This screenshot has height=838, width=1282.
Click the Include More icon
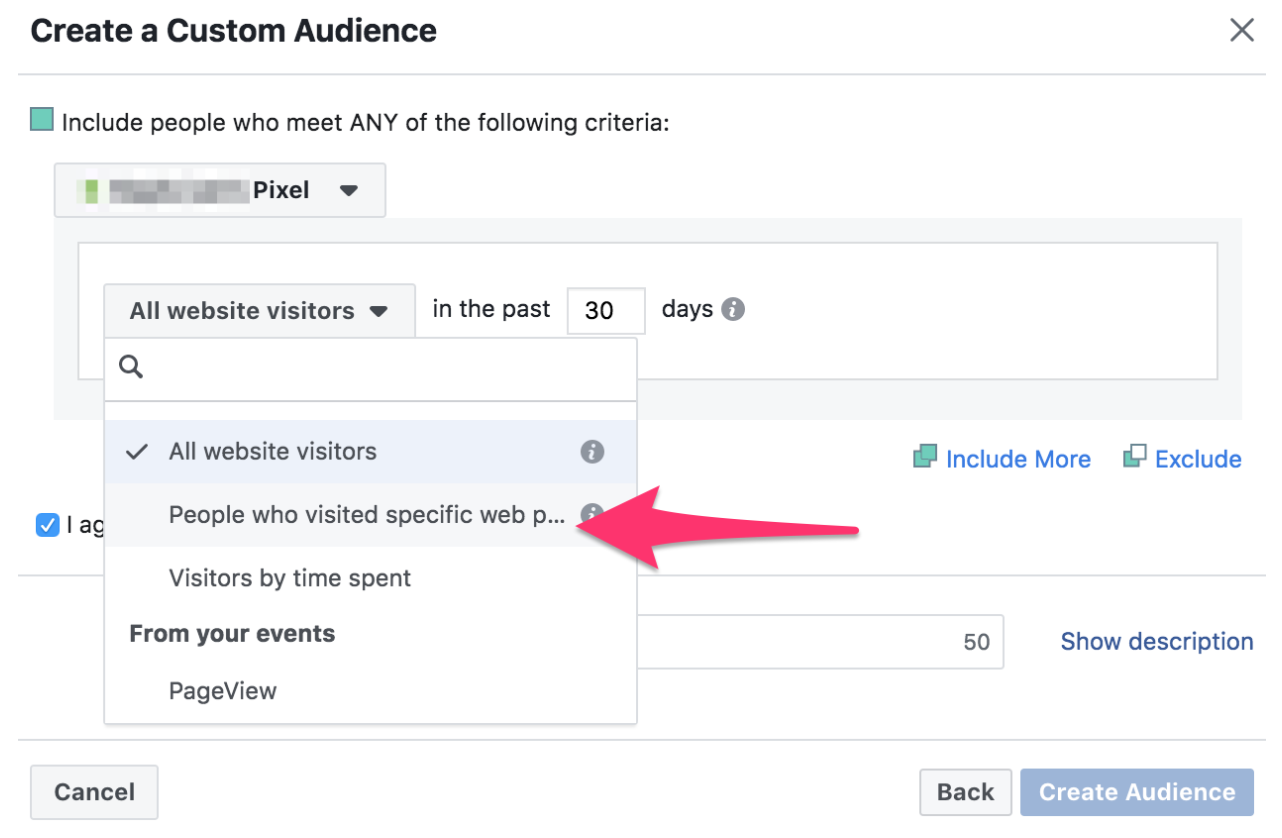click(925, 458)
